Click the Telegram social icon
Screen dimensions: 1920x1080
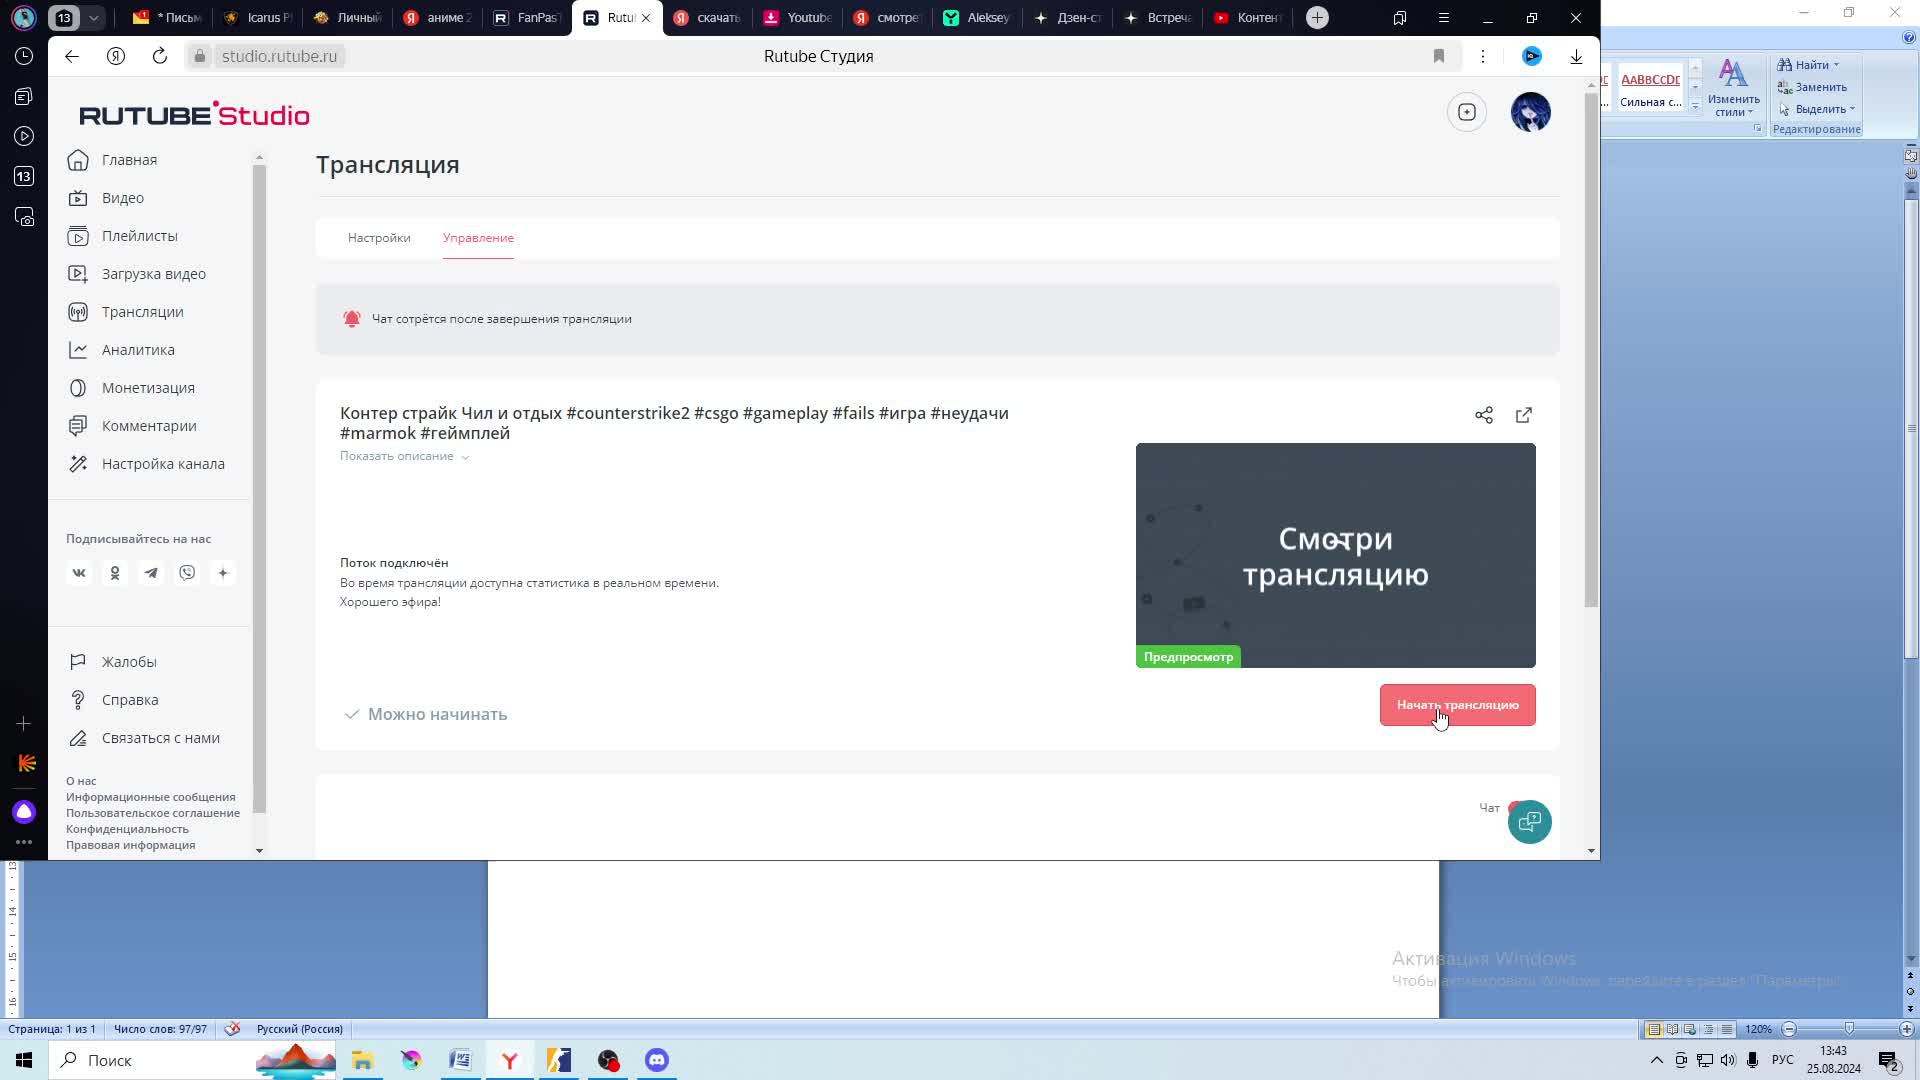coord(151,573)
